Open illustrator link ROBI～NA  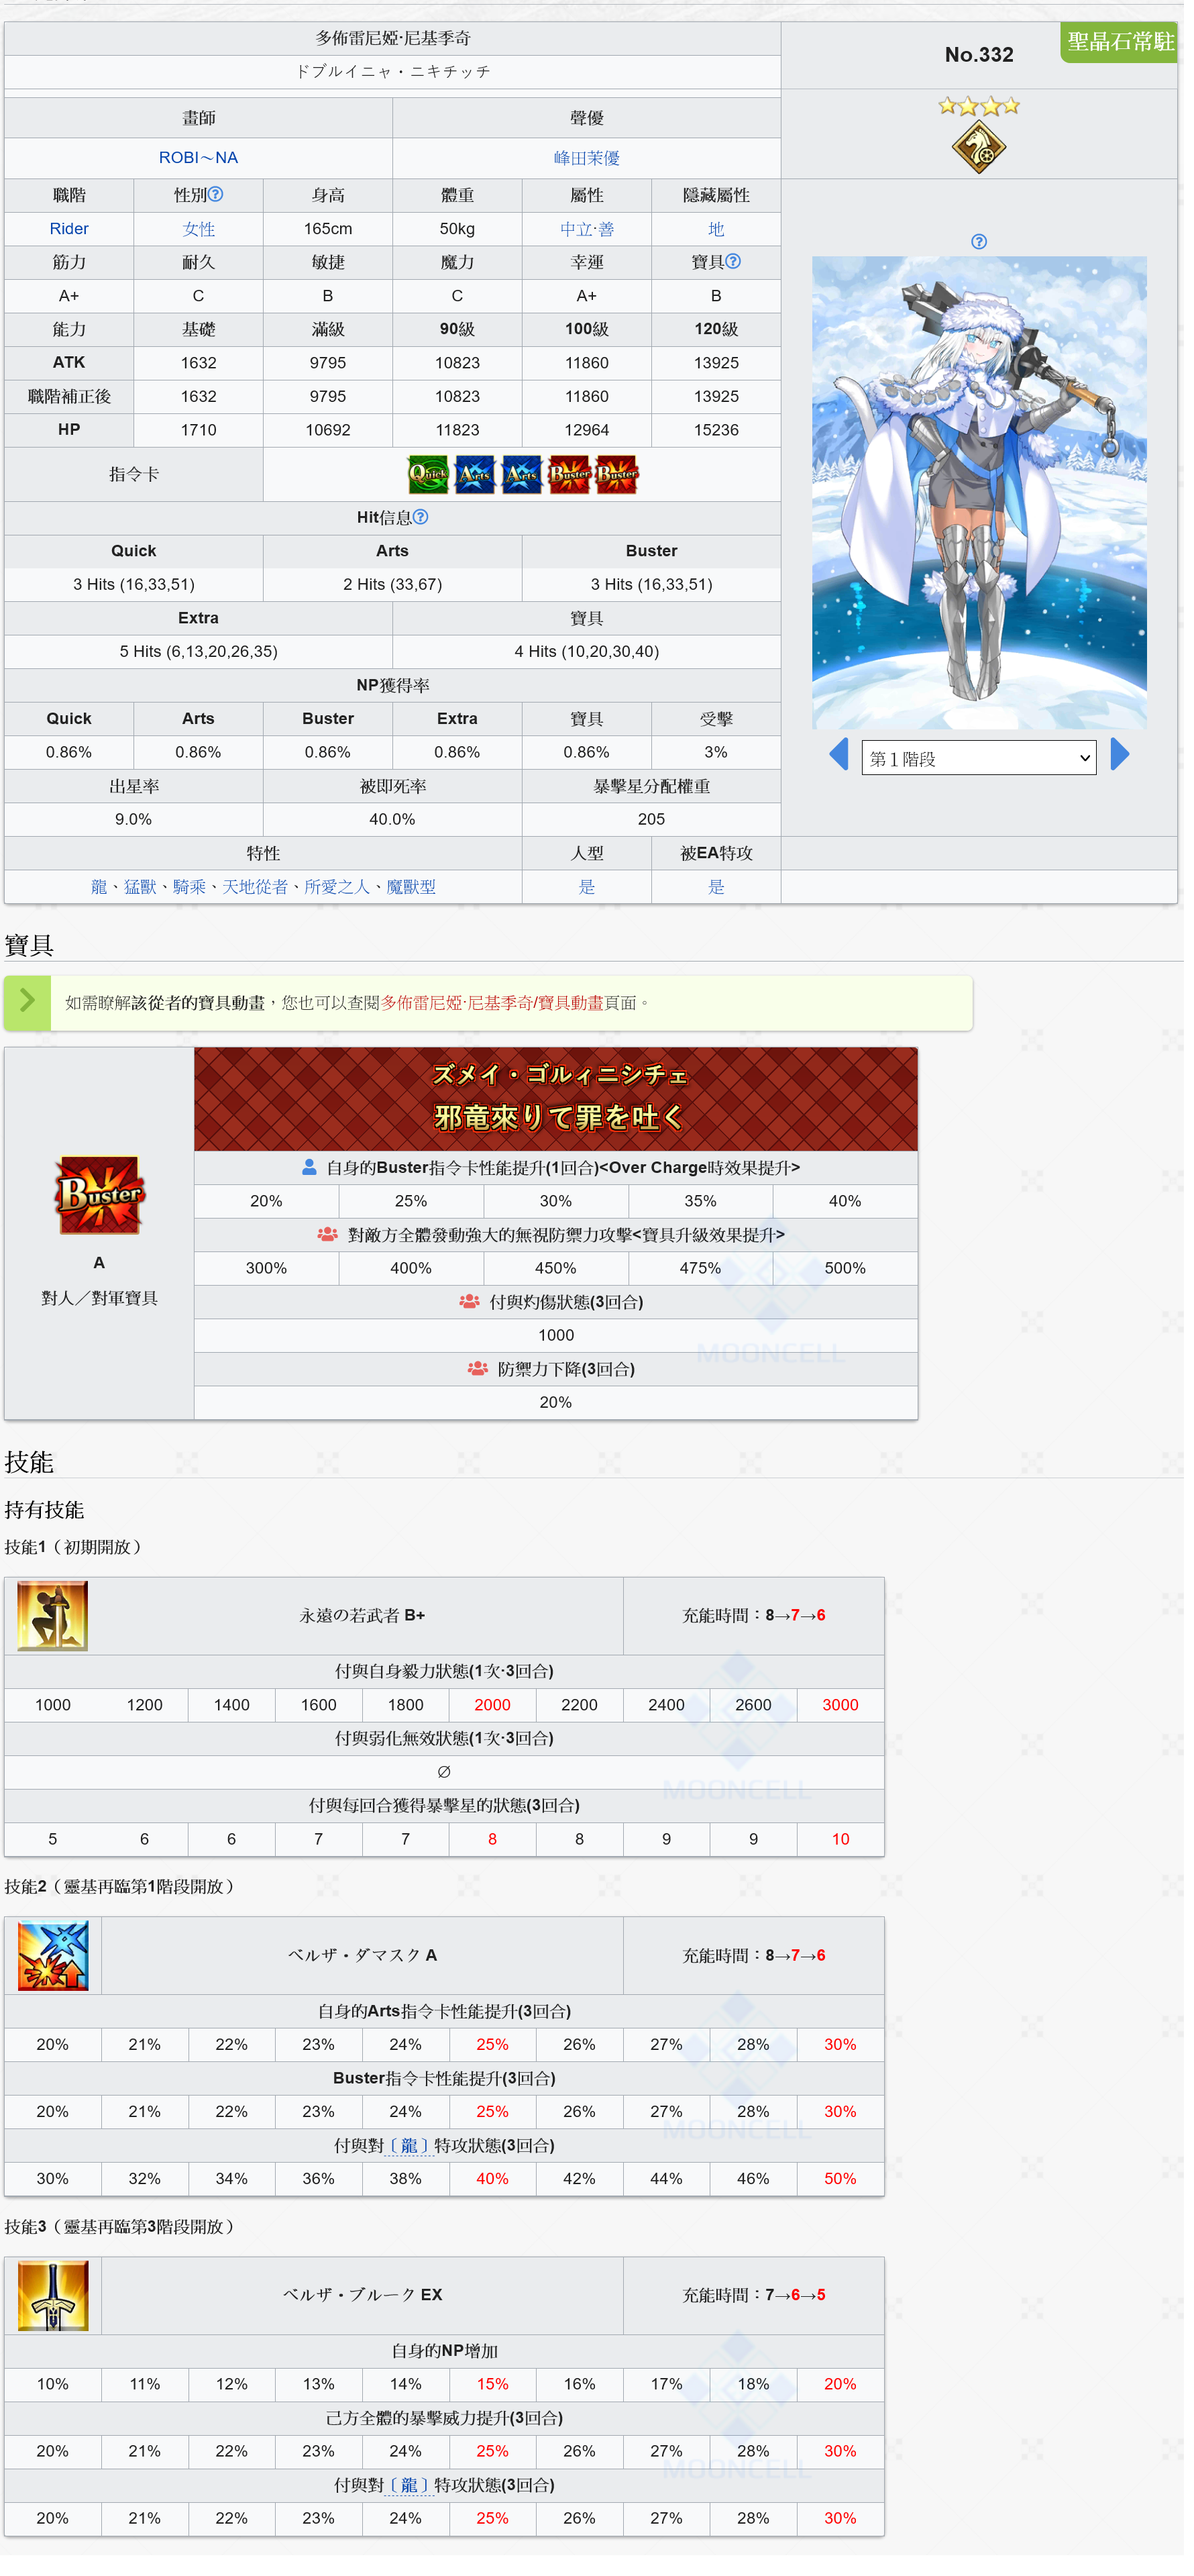(x=200, y=159)
